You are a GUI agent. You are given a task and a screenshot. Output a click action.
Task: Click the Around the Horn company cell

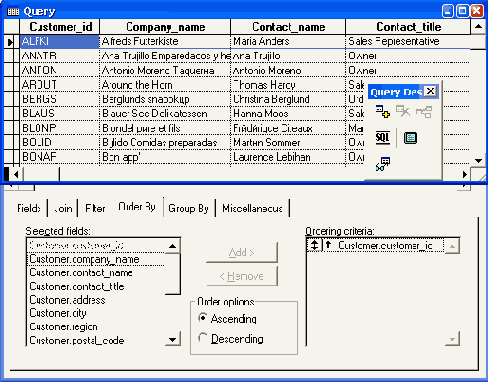tap(165, 85)
